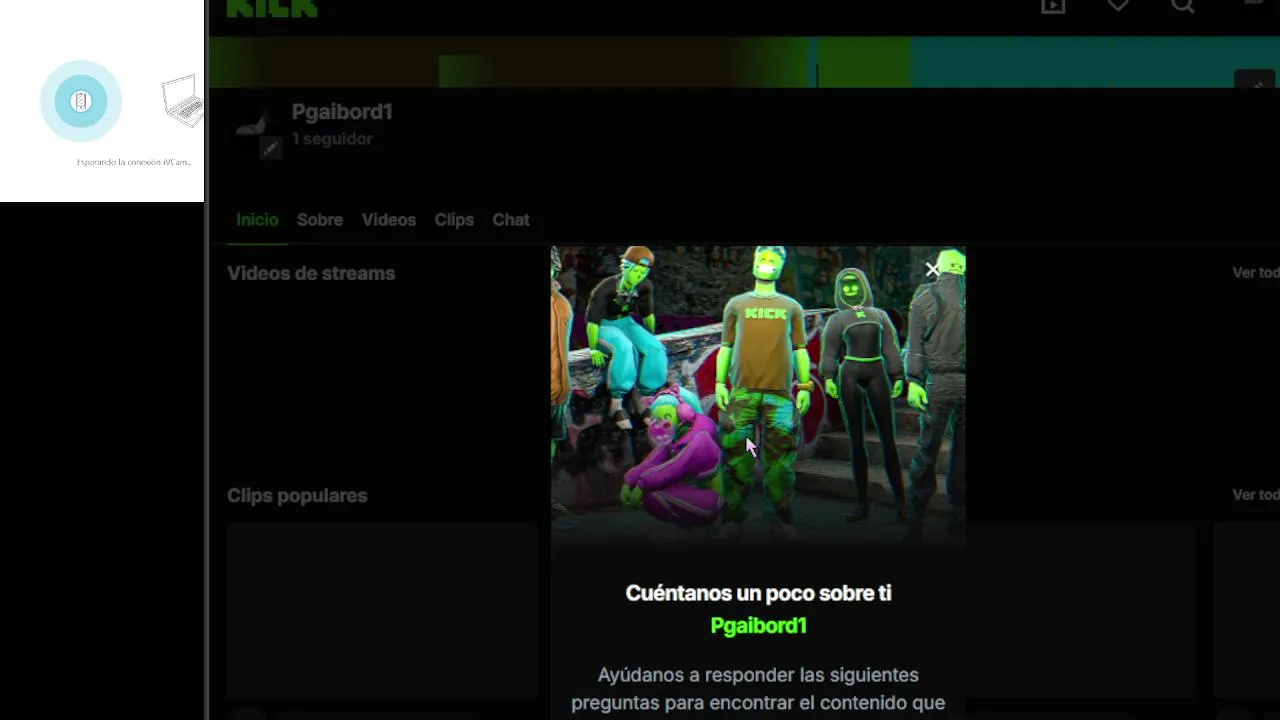Click 'Esperando la conexión iVCam' status text
This screenshot has width=1280, height=720.
coord(134,162)
